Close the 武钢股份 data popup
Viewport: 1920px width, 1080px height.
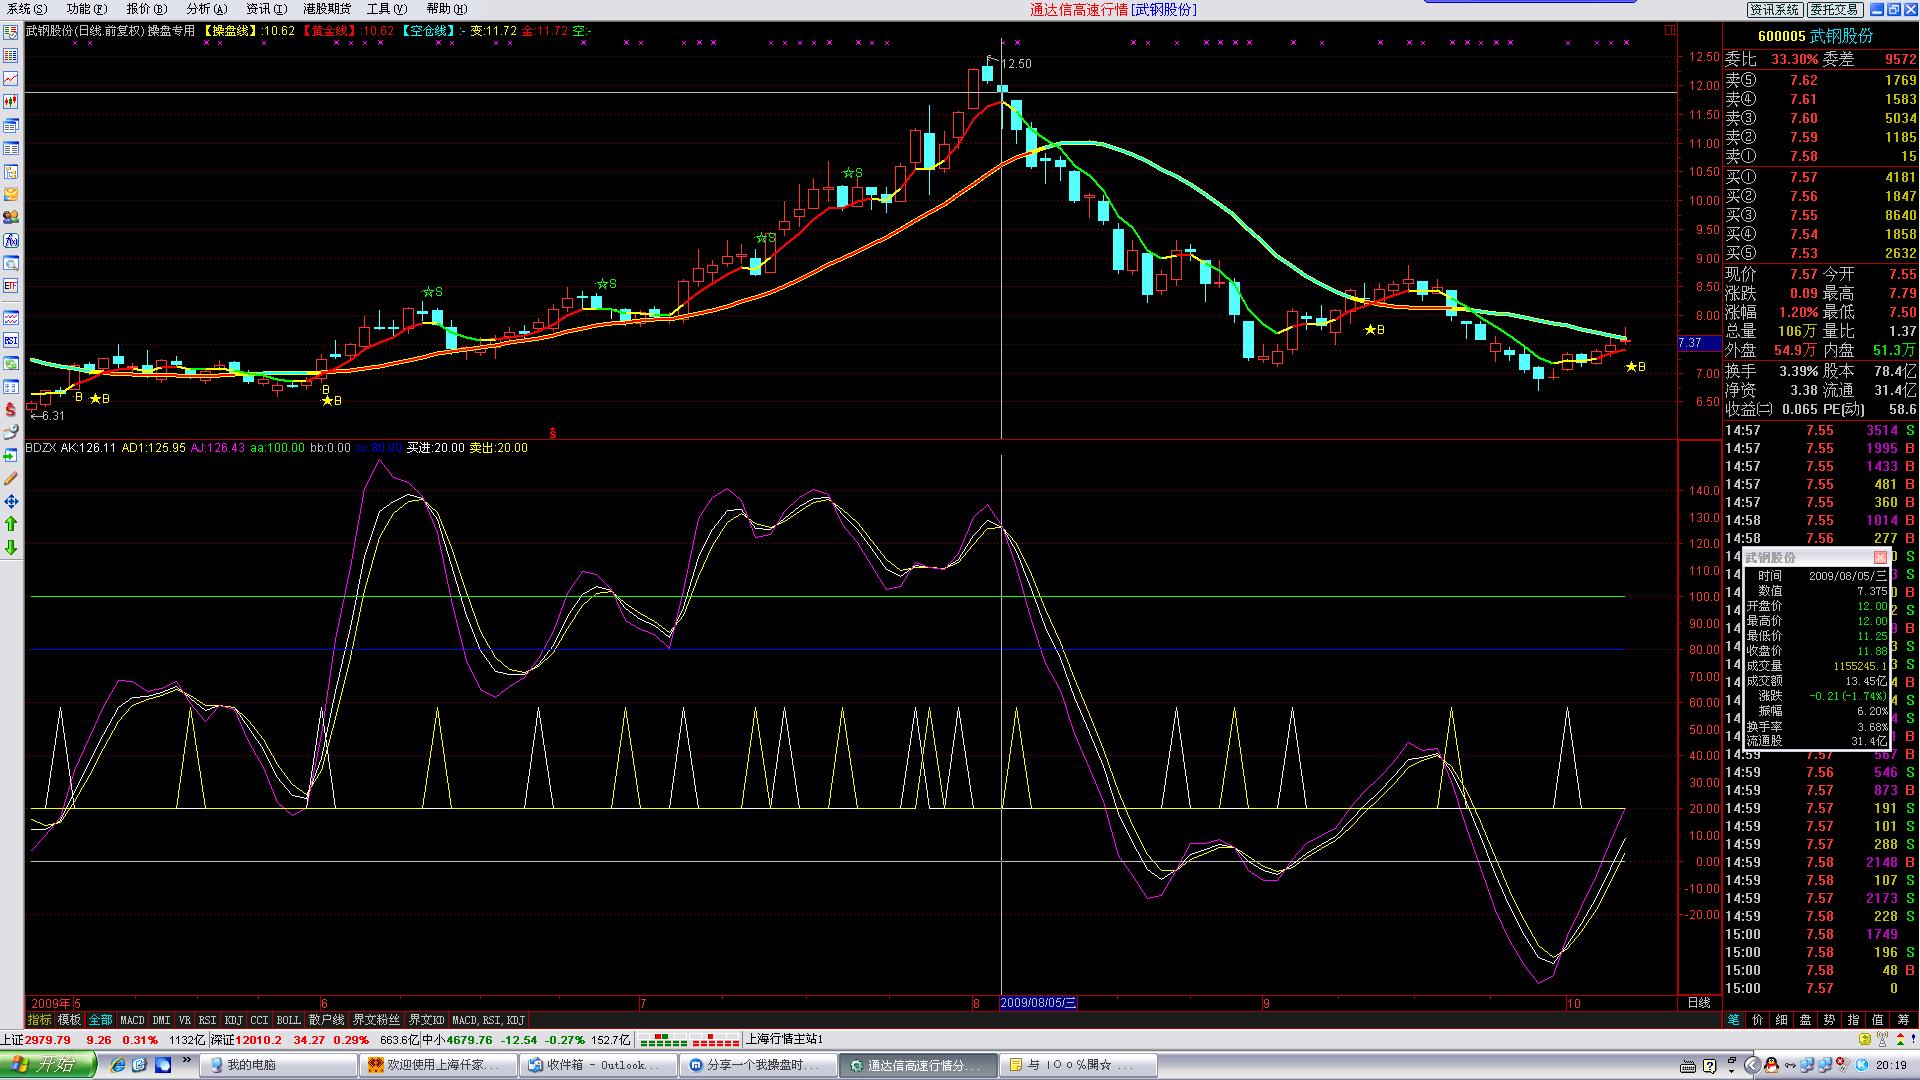1880,557
